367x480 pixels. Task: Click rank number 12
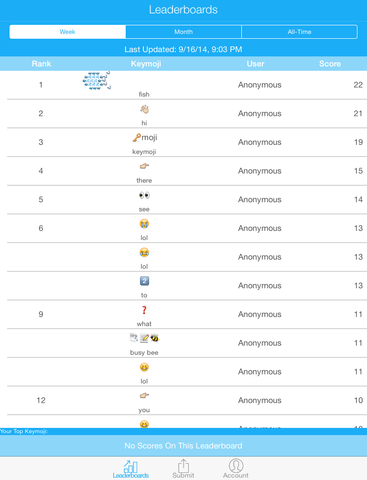click(x=41, y=400)
